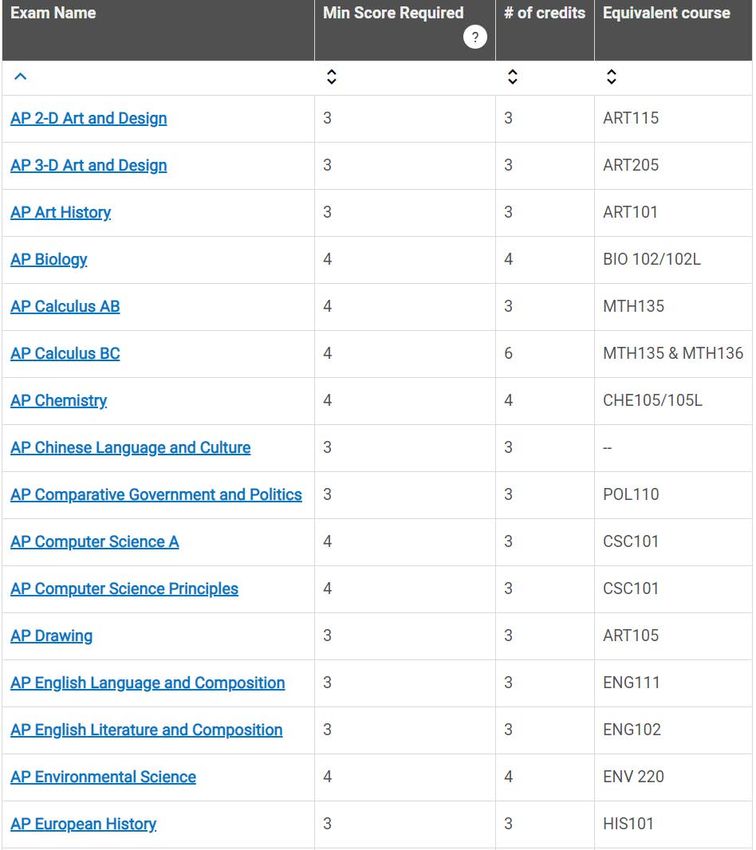Image resolution: width=756 pixels, height=850 pixels.
Task: Open the AP Computer Science A link
Action: click(x=95, y=542)
